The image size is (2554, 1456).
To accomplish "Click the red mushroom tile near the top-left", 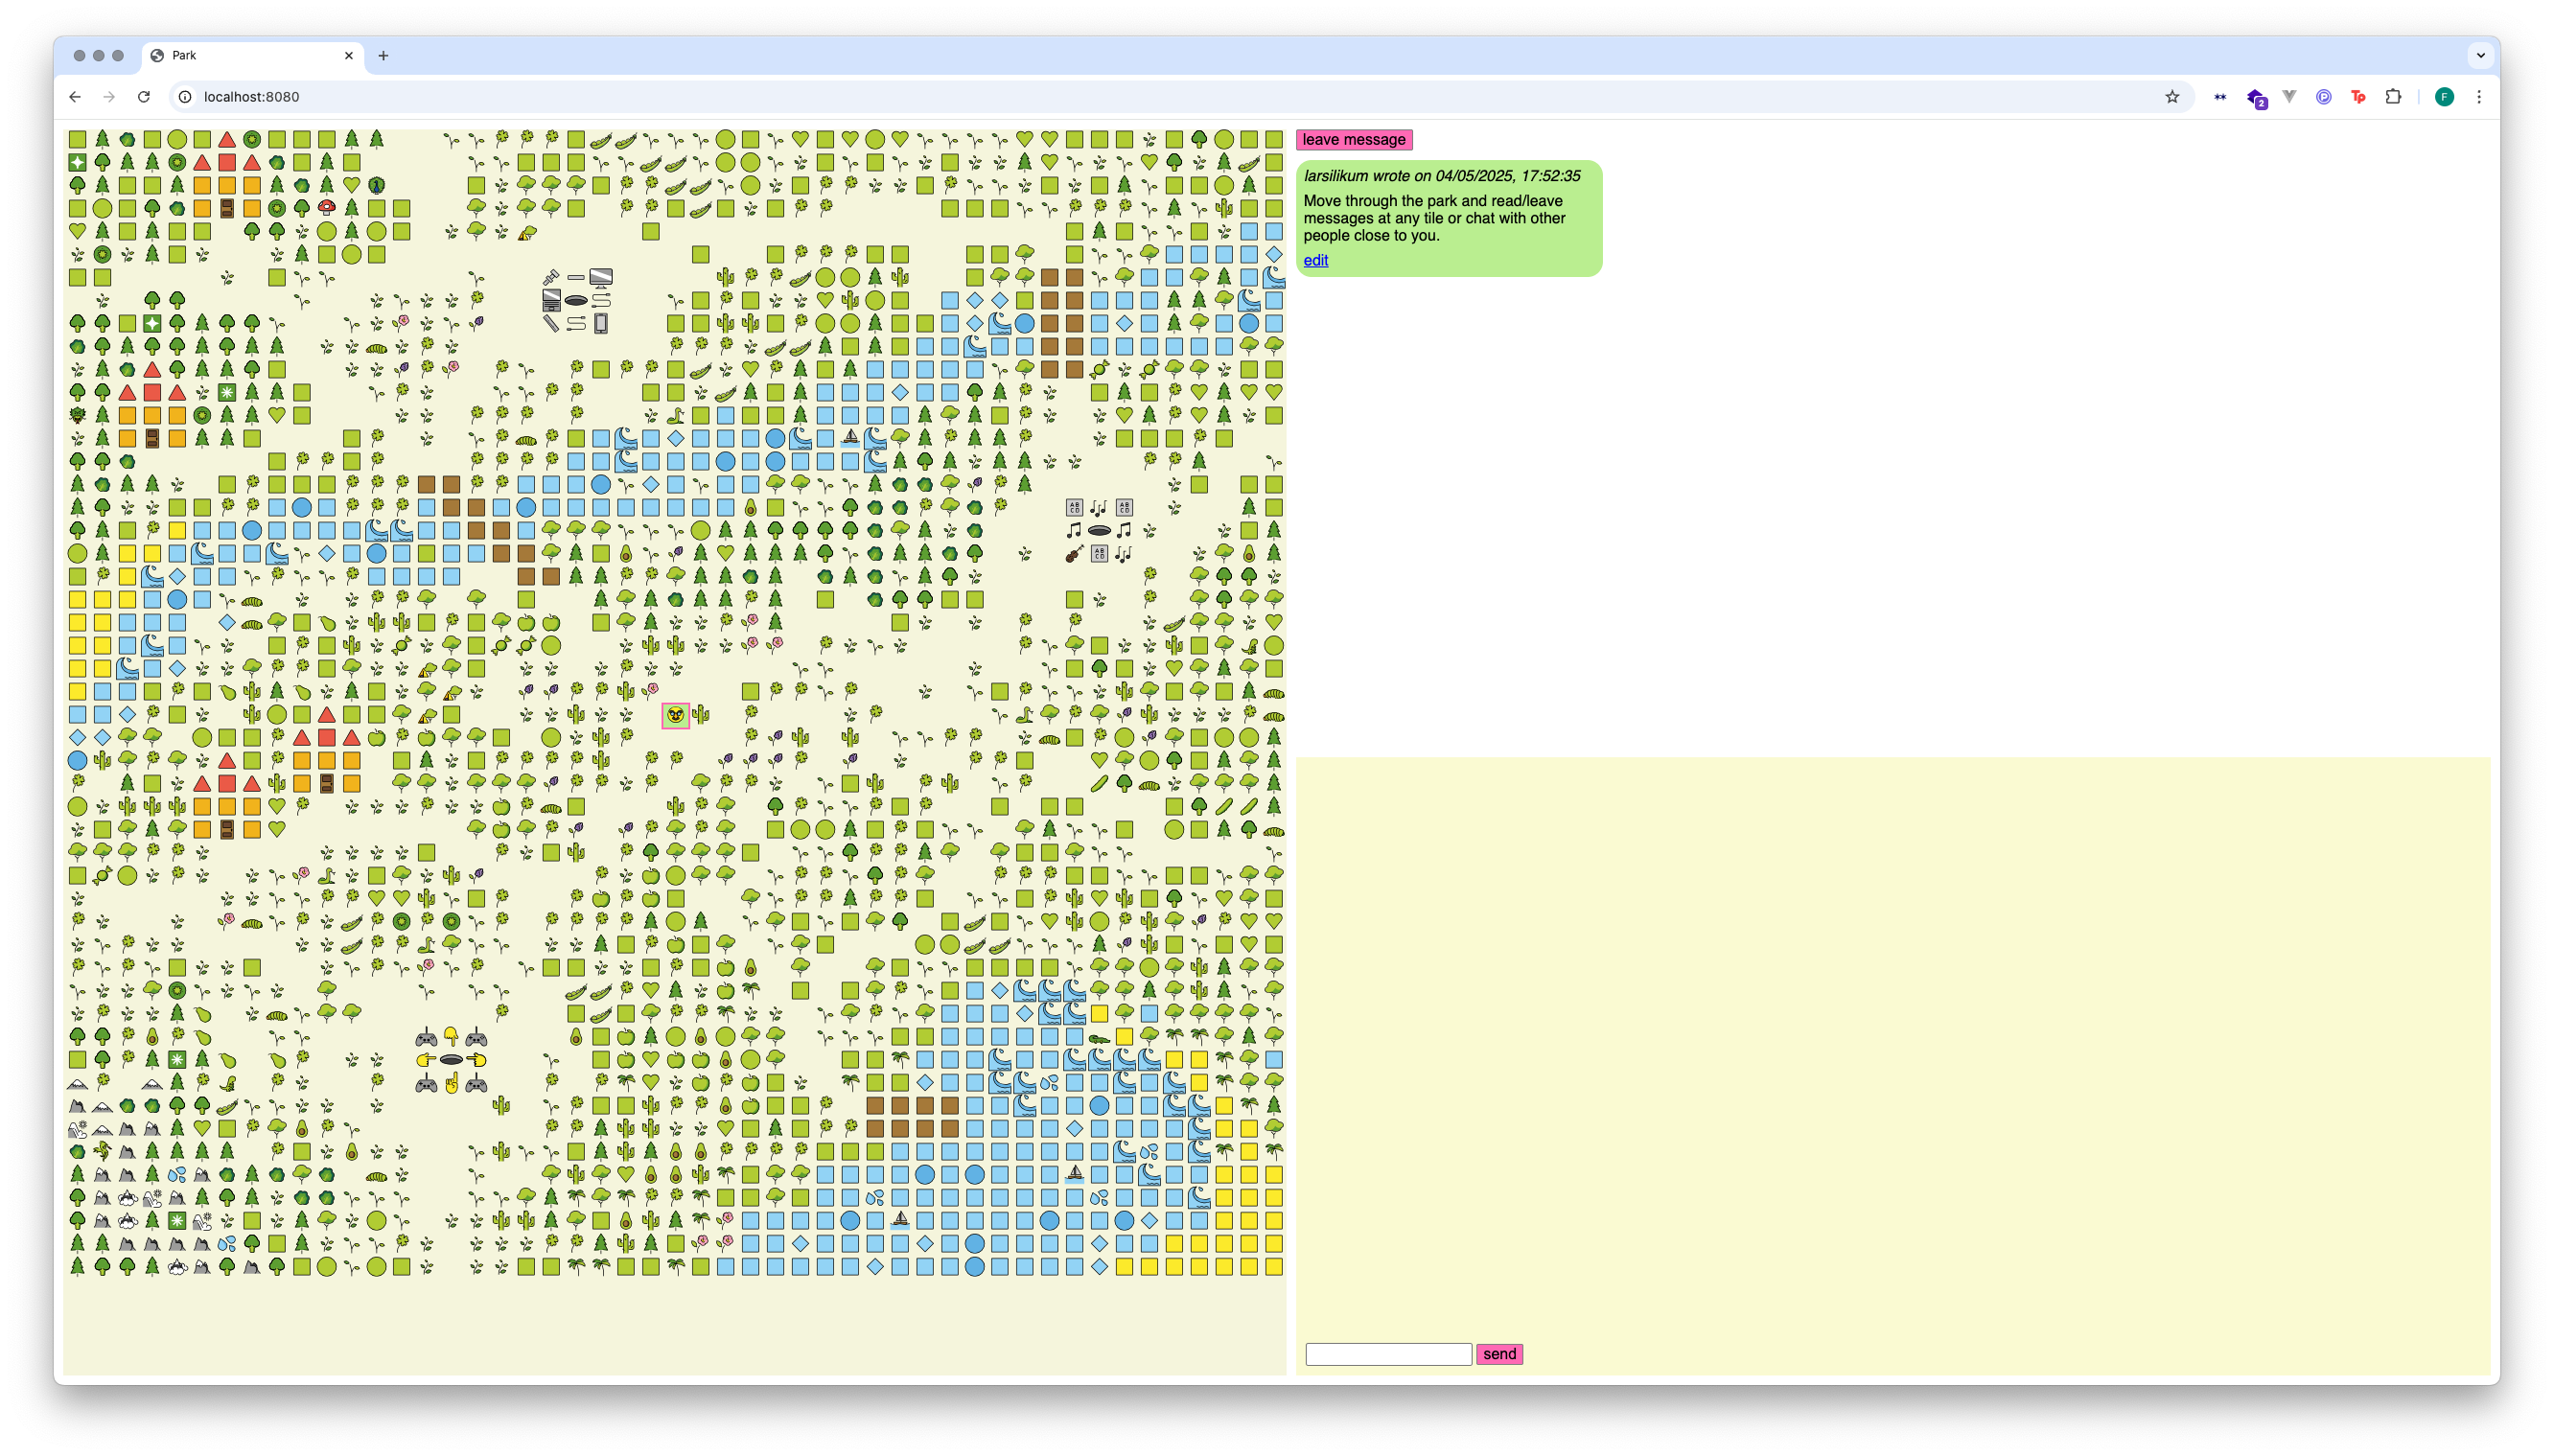I will point(327,209).
